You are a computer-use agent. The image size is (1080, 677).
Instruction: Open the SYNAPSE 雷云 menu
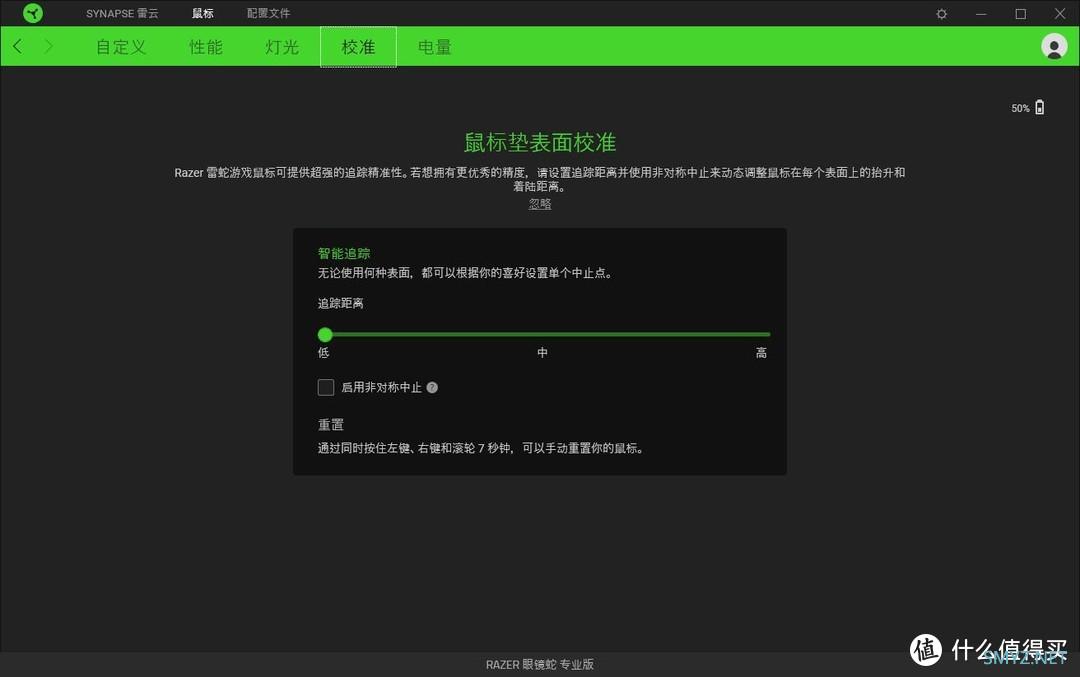(x=122, y=13)
